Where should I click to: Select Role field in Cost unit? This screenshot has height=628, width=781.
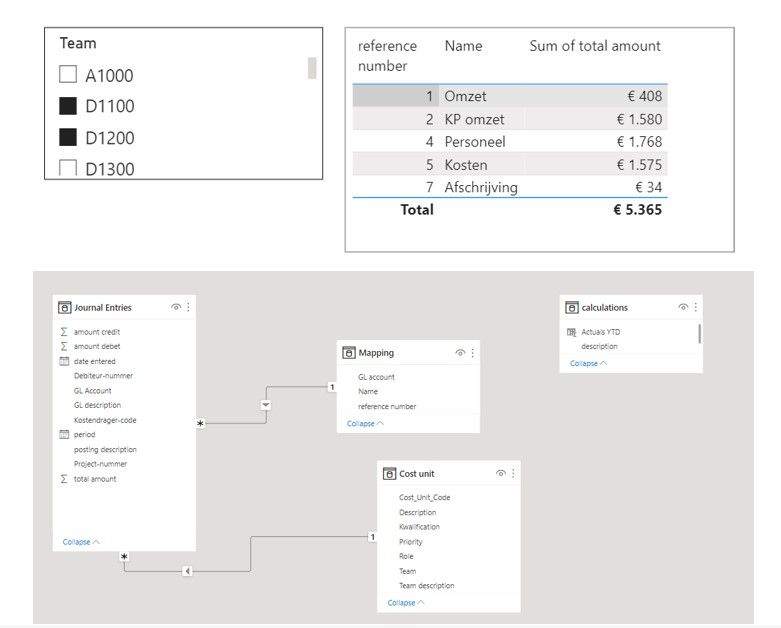pyautogui.click(x=406, y=556)
